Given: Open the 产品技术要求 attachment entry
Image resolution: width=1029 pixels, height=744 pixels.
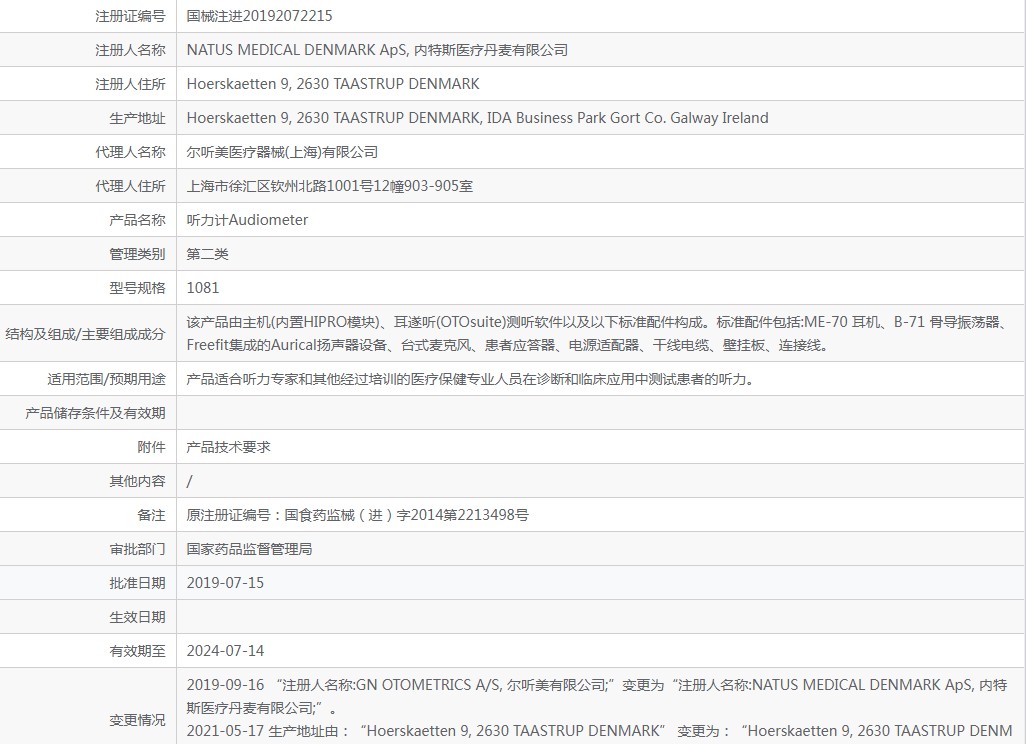Looking at the screenshot, I should 228,447.
